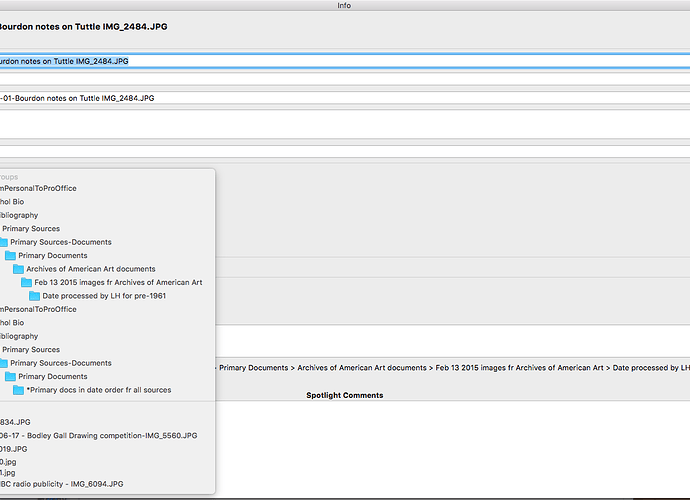Click the folder icon of *Primary docs in date order
This screenshot has width=690, height=500.
18,390
